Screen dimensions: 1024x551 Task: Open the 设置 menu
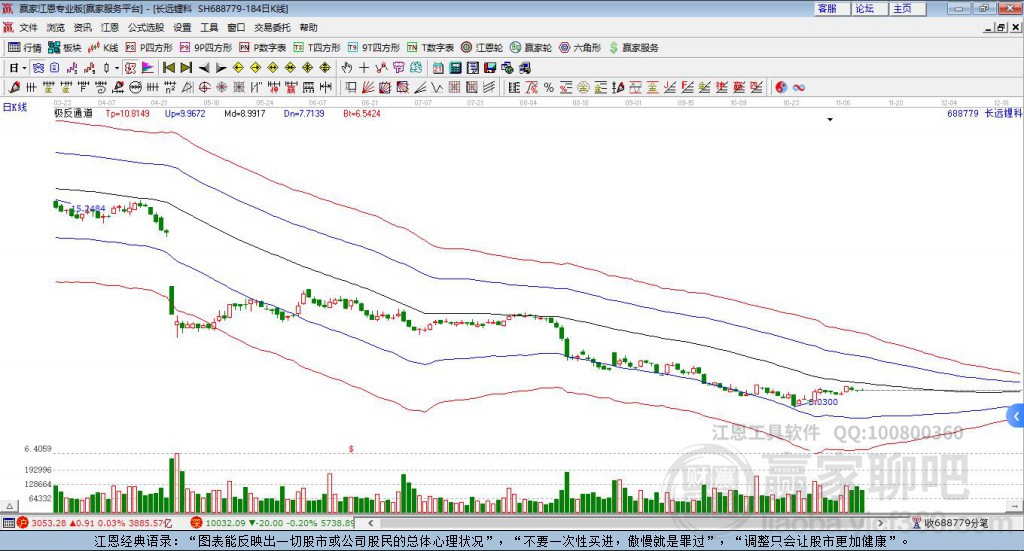click(182, 27)
